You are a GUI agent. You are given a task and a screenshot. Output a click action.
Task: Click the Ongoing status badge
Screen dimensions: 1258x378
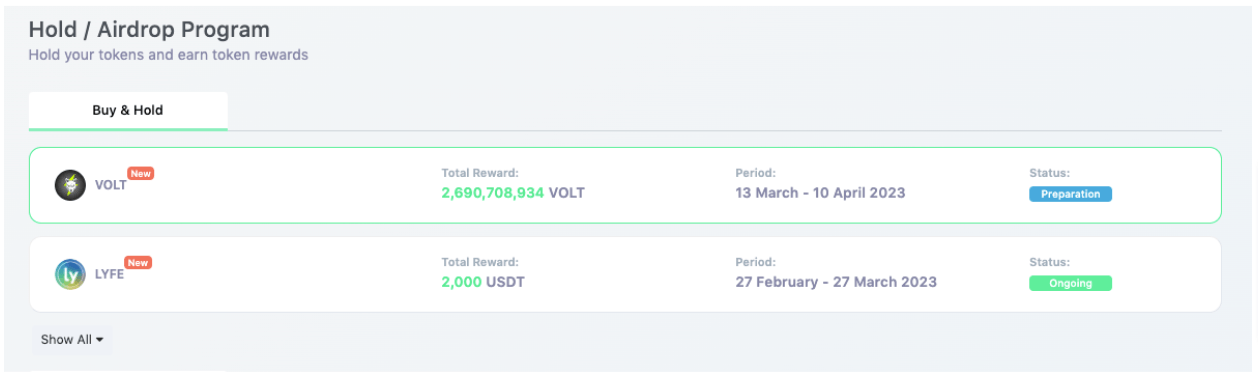[x=1070, y=283]
